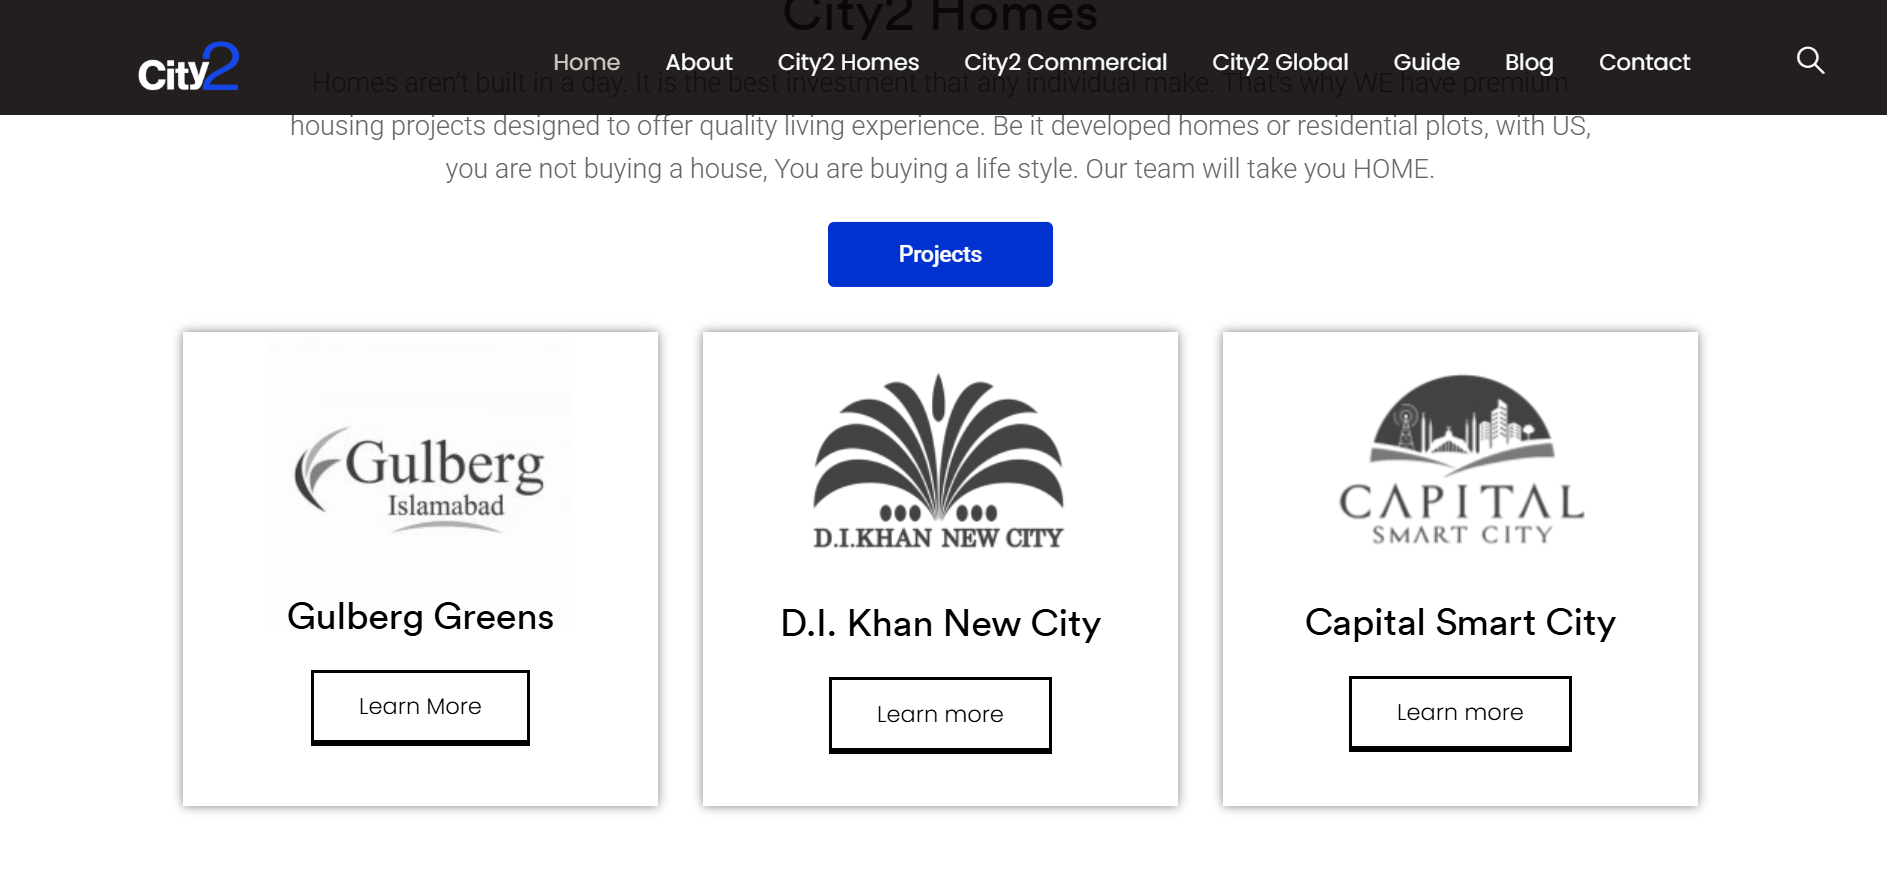Open the Guide menu link
The height and width of the screenshot is (879, 1887).
(x=1426, y=62)
